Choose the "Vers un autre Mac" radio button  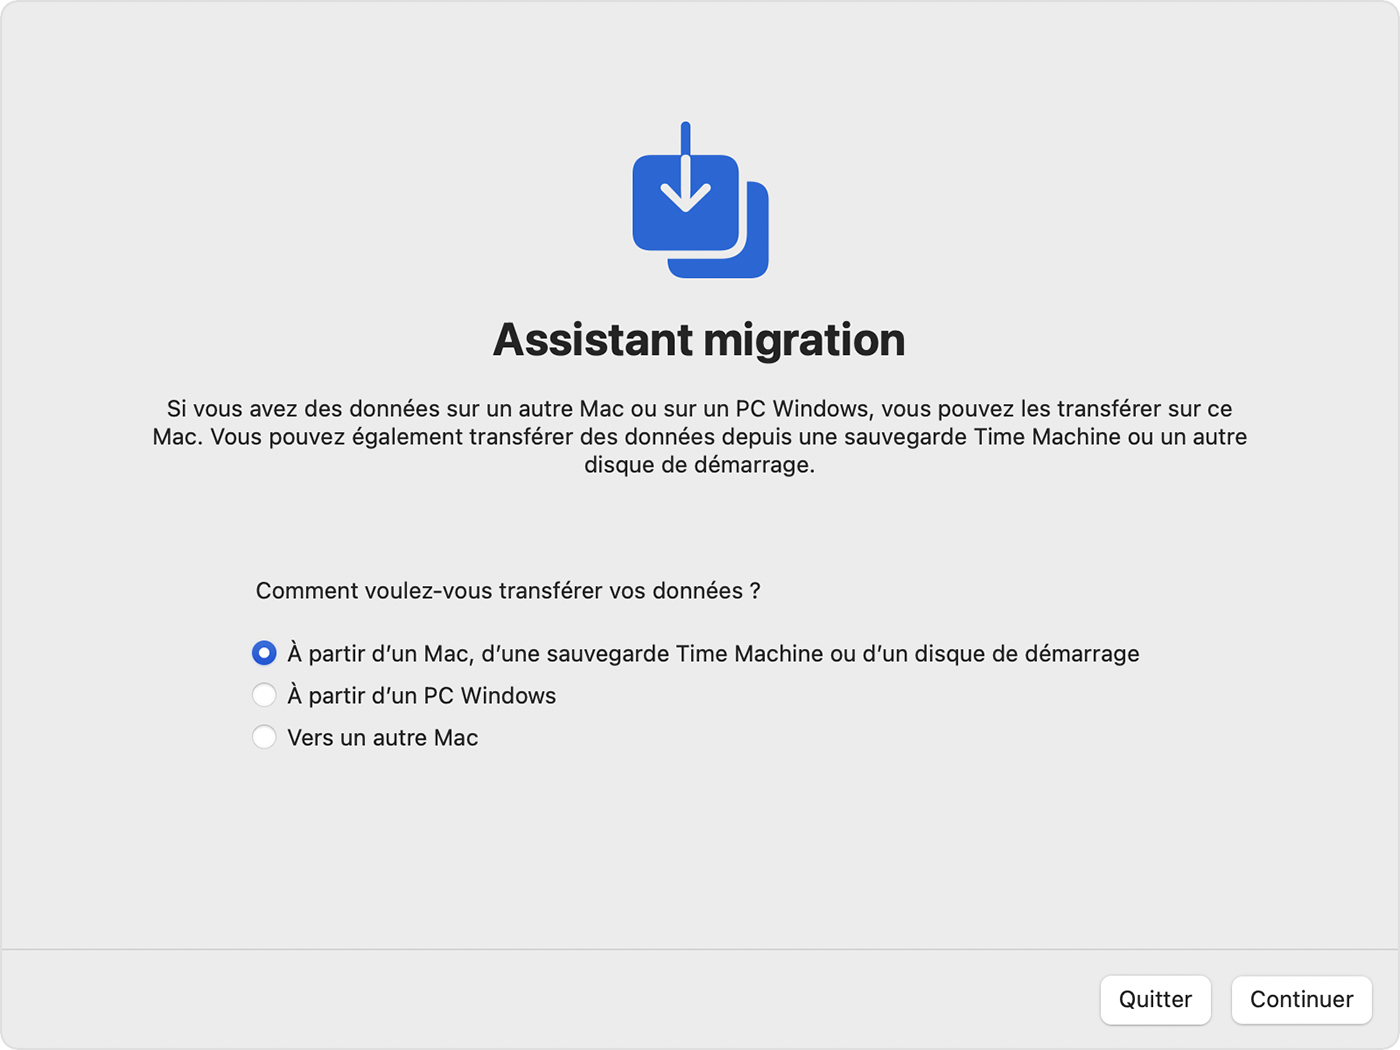pos(264,737)
